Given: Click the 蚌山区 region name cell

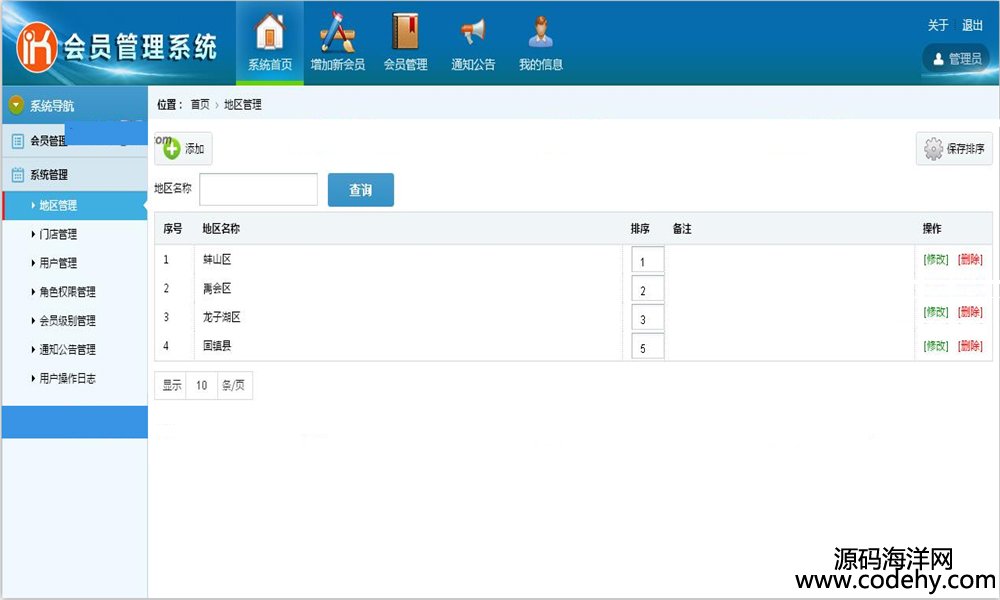Looking at the screenshot, I should pos(217,259).
